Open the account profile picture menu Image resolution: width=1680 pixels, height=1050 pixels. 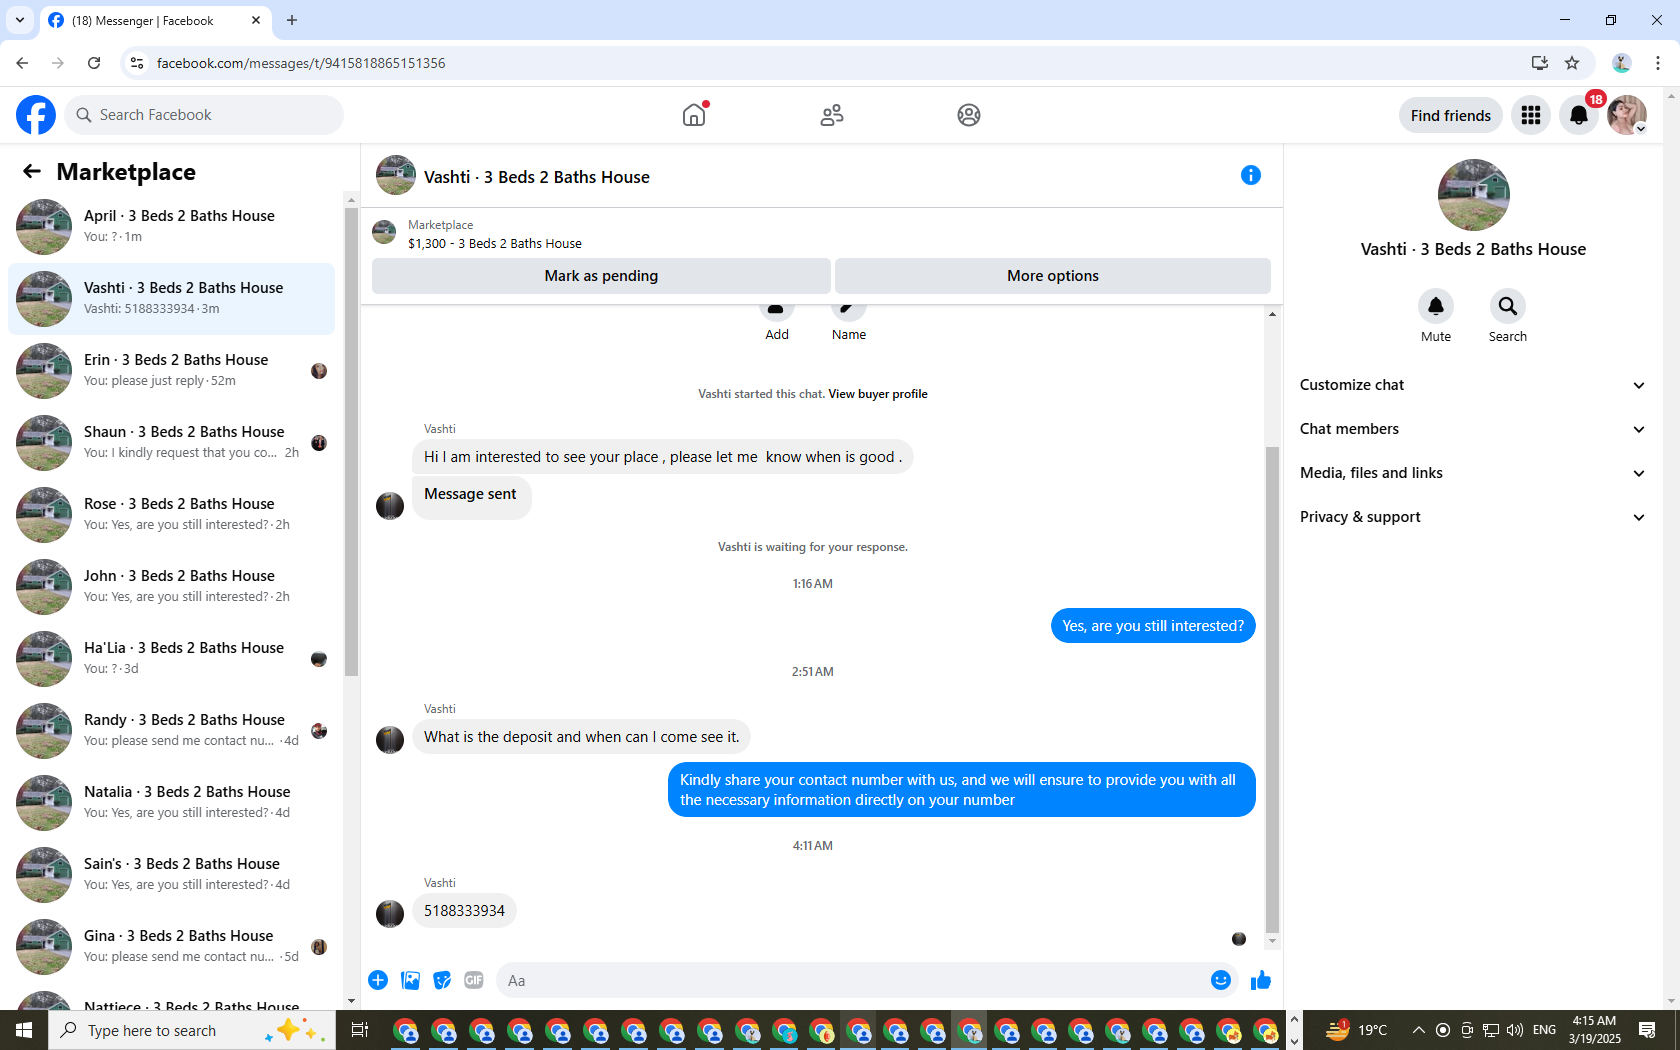pyautogui.click(x=1627, y=115)
